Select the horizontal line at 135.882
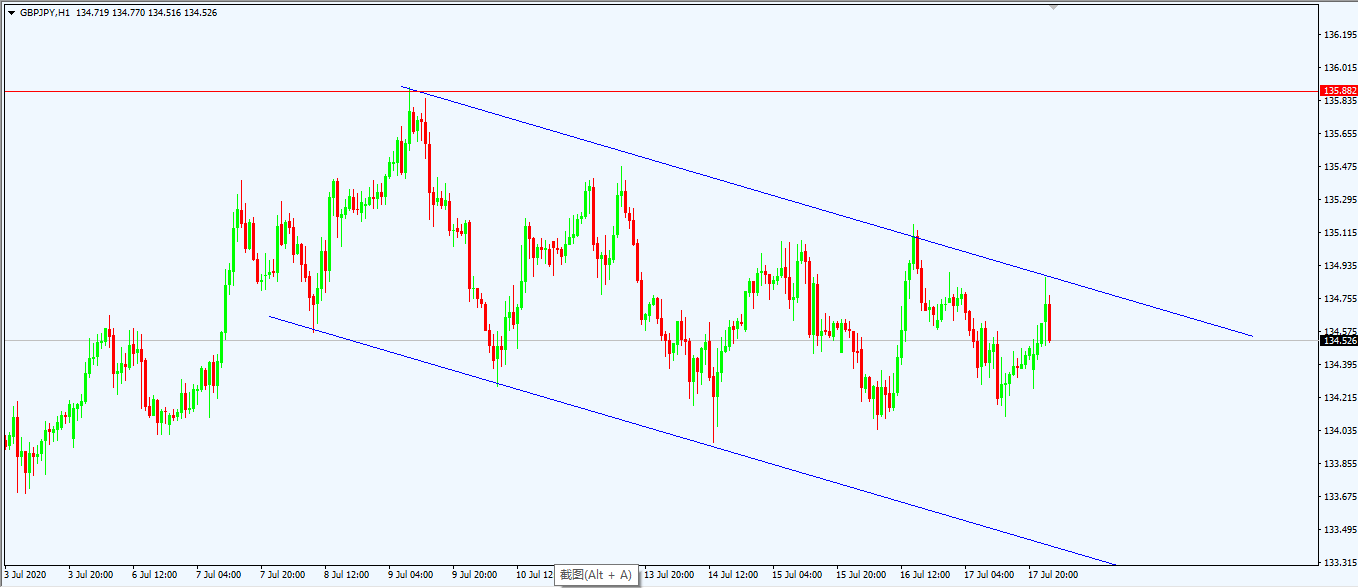Viewport: 1358px width, 588px height. coord(660,91)
